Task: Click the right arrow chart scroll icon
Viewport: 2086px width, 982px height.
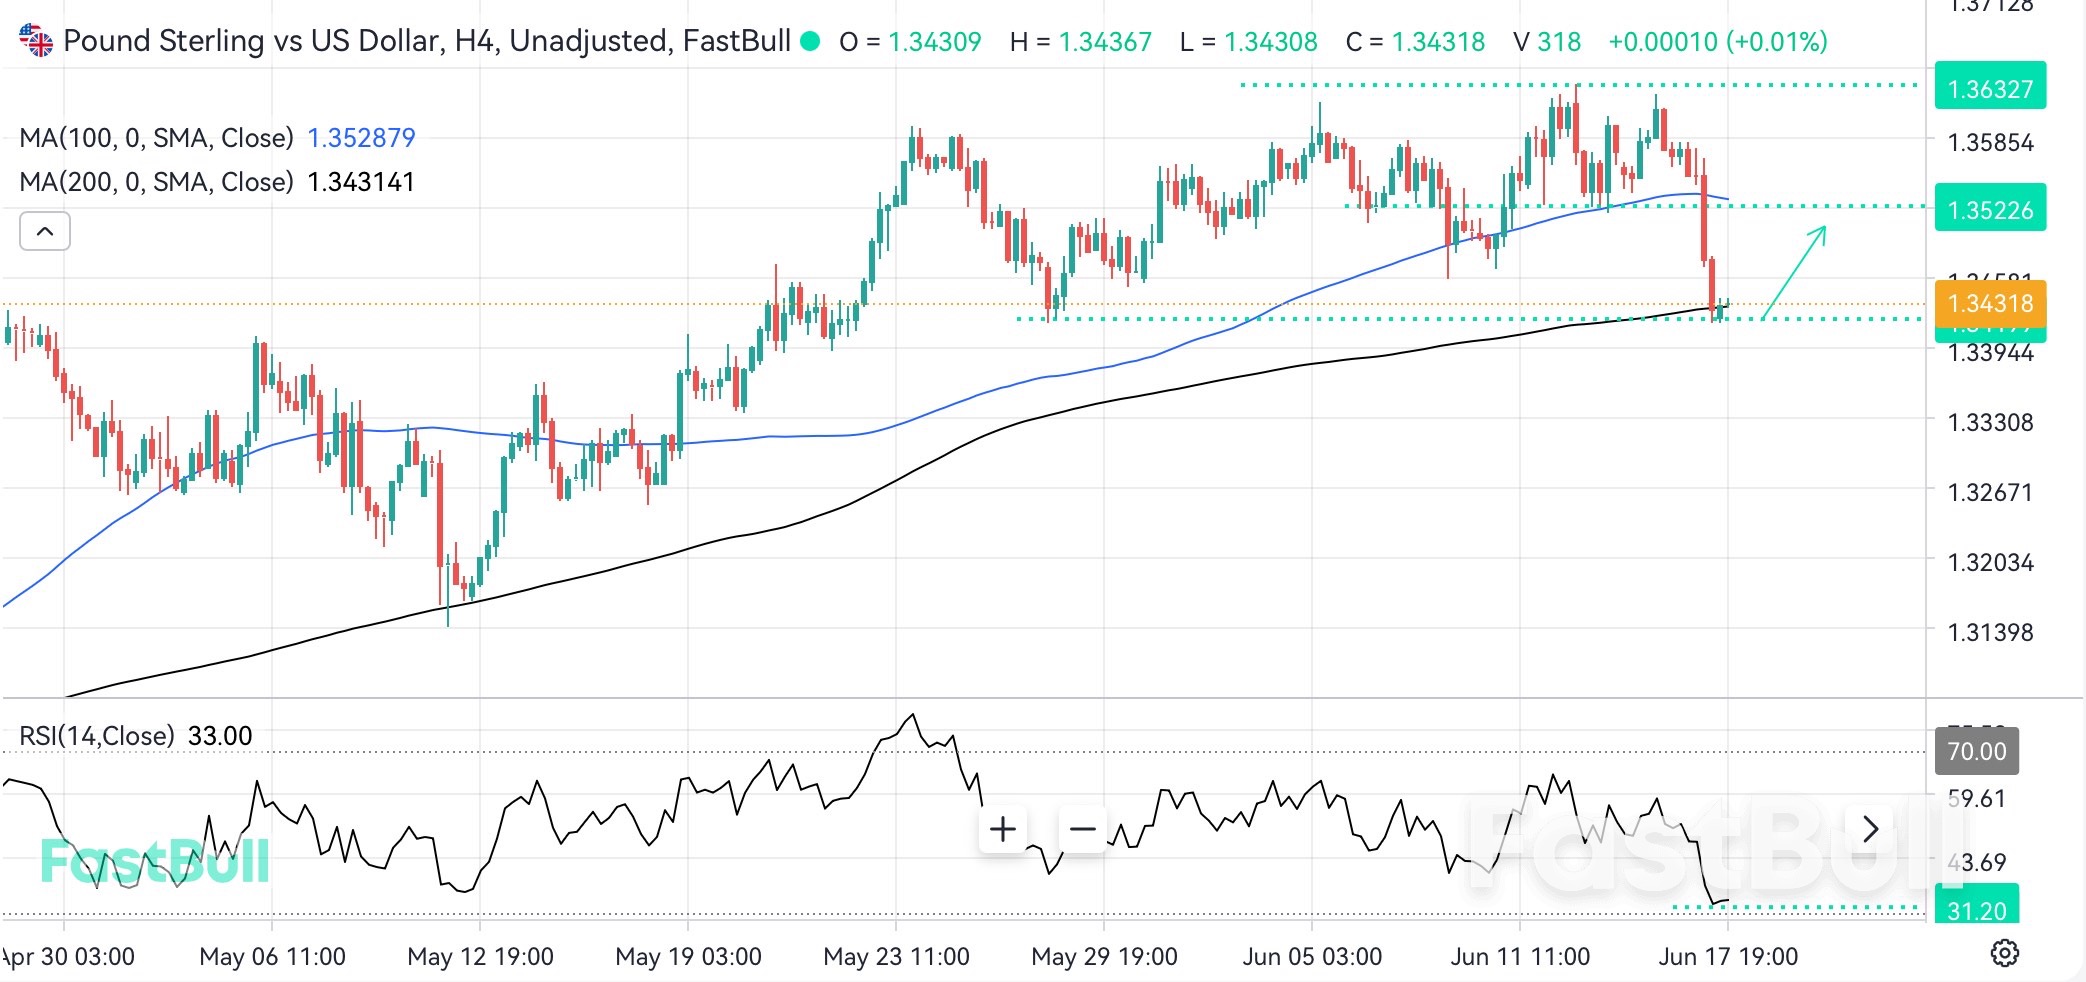Action: coord(1869,828)
